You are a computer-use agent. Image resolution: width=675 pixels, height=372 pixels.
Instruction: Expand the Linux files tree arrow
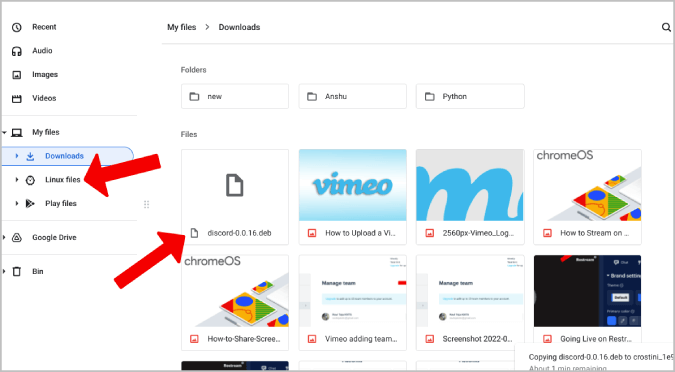click(x=17, y=180)
